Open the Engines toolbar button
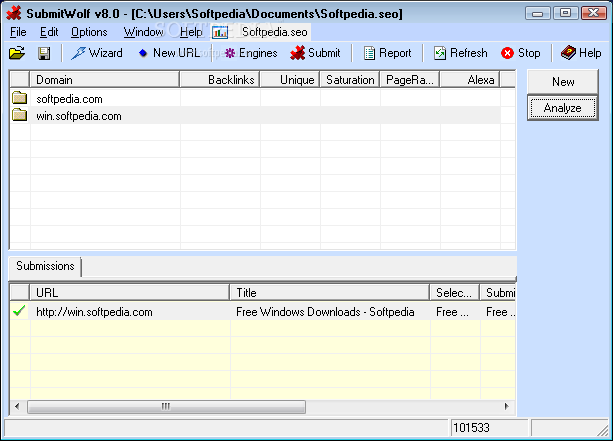This screenshot has width=613, height=441. 251,53
